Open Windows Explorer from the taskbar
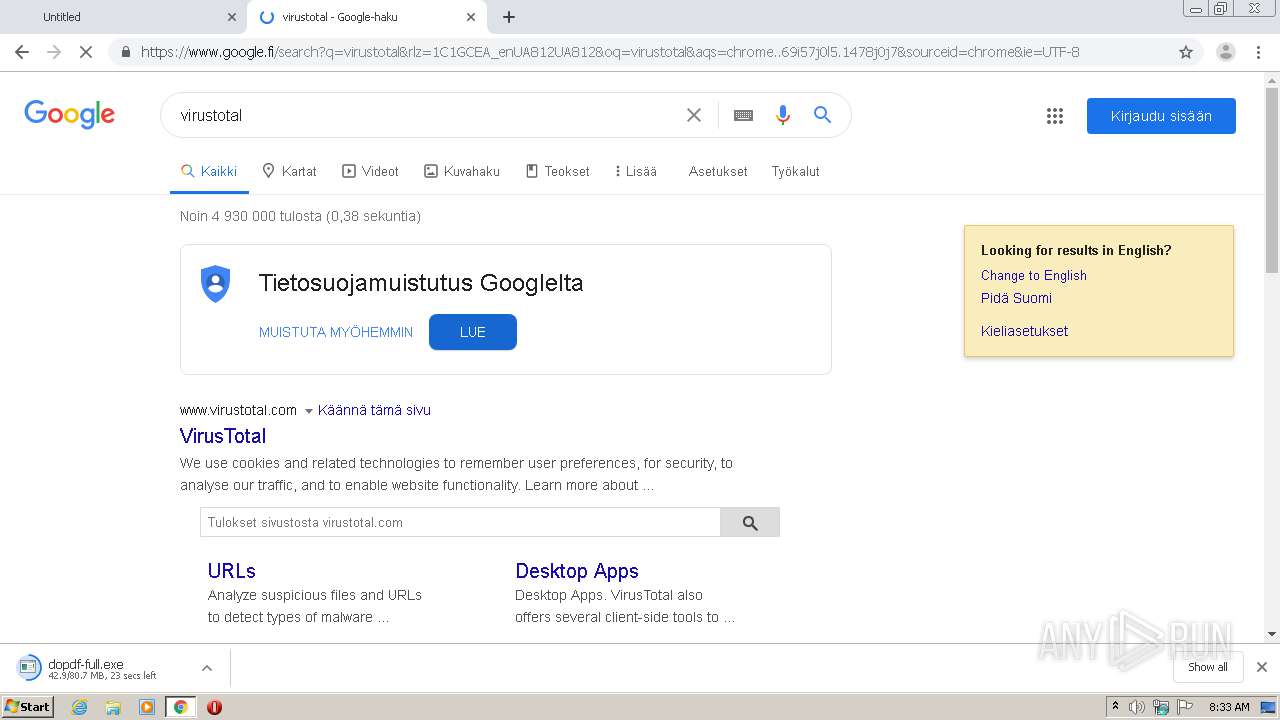 [113, 707]
